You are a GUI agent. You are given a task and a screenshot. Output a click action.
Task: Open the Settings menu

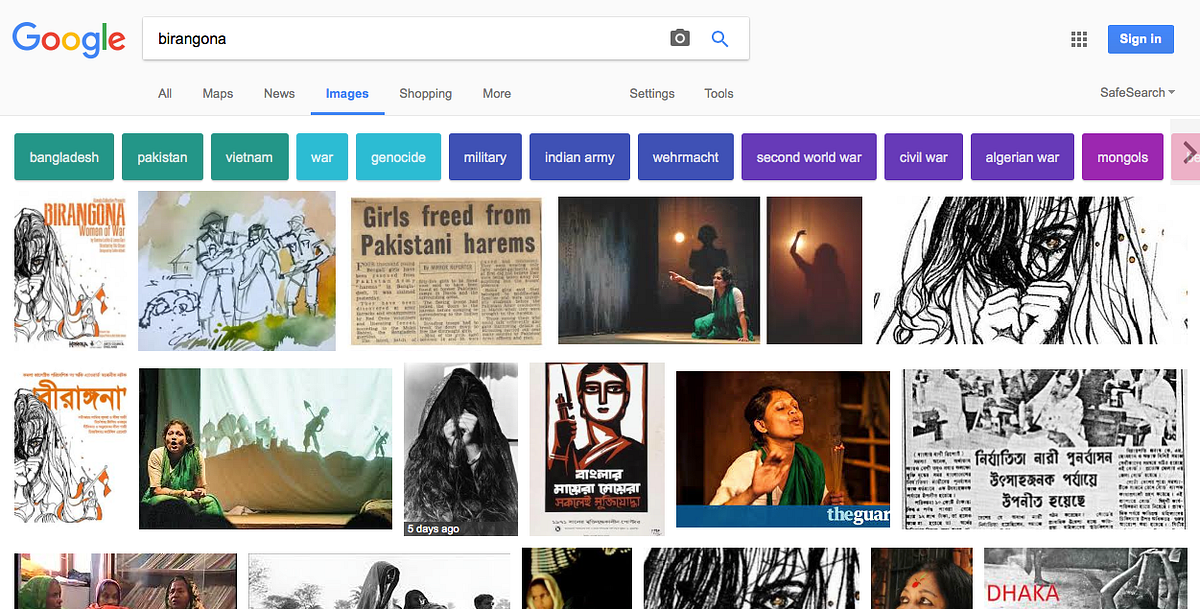(x=652, y=93)
